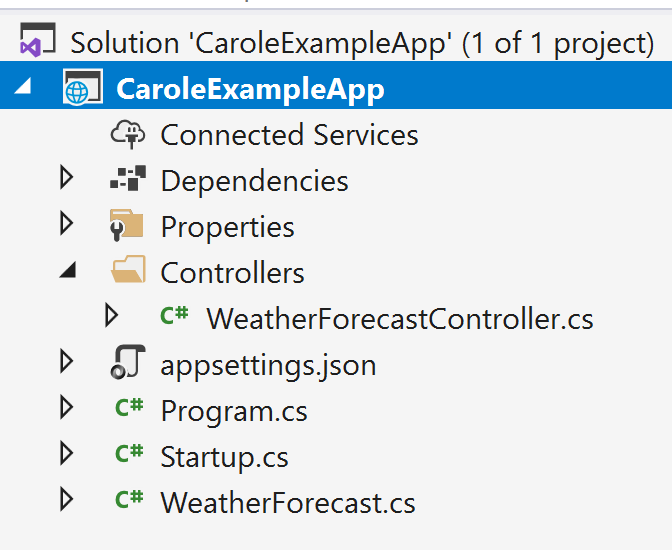
Task: Click the CaroleExampleApp web project globe icon
Action: (83, 87)
